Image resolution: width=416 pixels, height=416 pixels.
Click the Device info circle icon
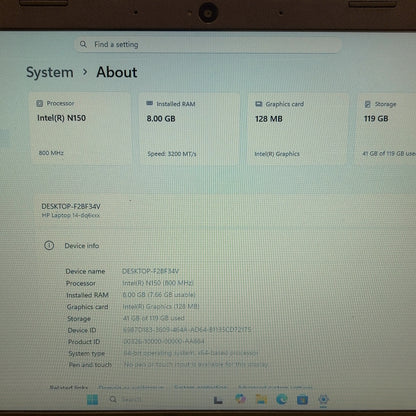pos(49,246)
